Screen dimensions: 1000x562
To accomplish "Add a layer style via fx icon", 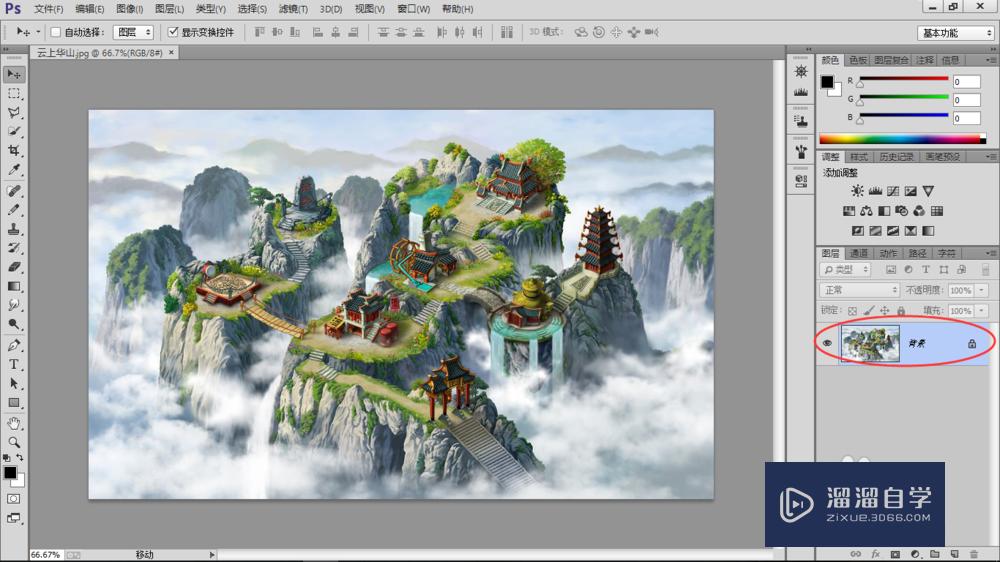I will 876,554.
